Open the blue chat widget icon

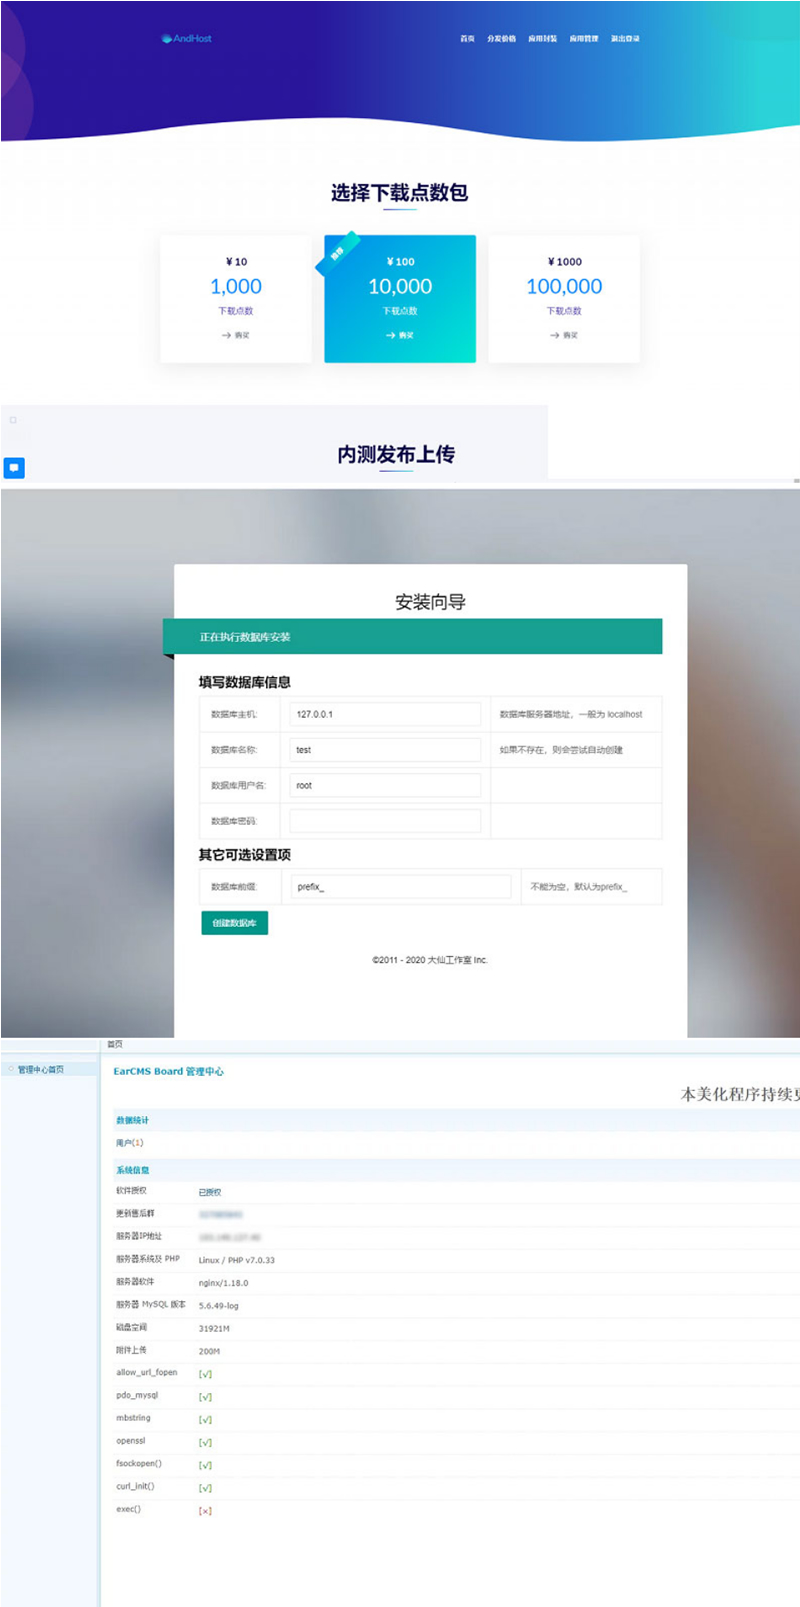14,467
